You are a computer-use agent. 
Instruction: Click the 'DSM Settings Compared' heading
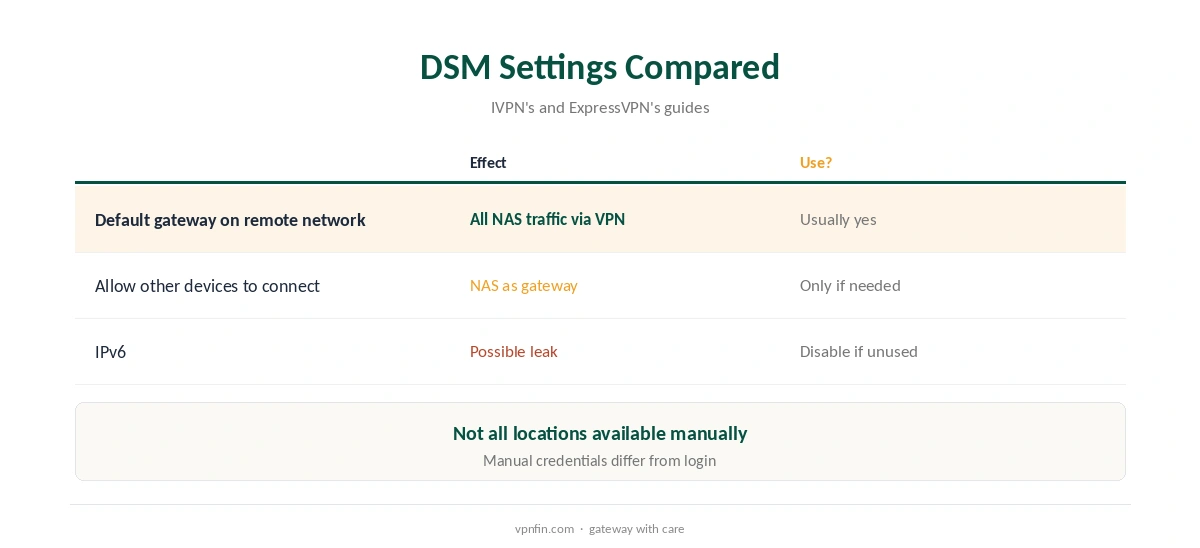click(600, 67)
